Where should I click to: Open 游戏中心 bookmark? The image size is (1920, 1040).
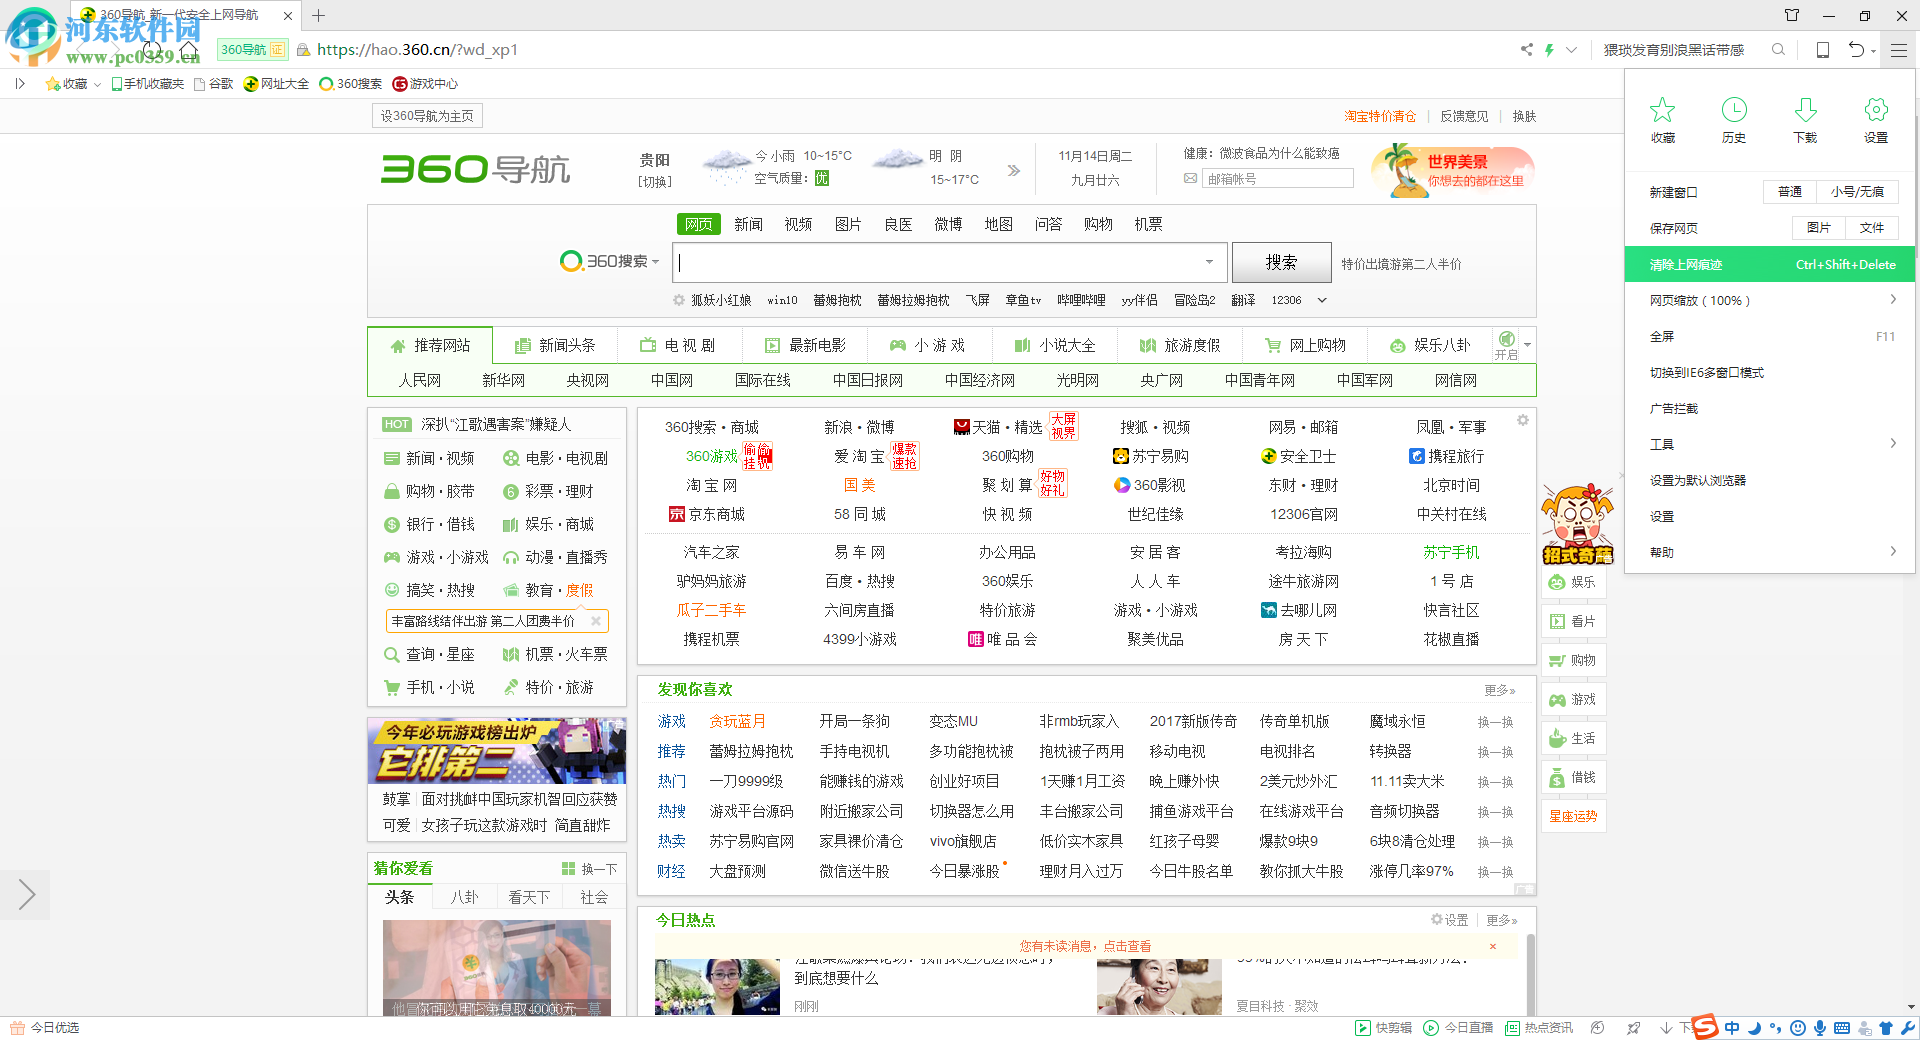click(425, 84)
